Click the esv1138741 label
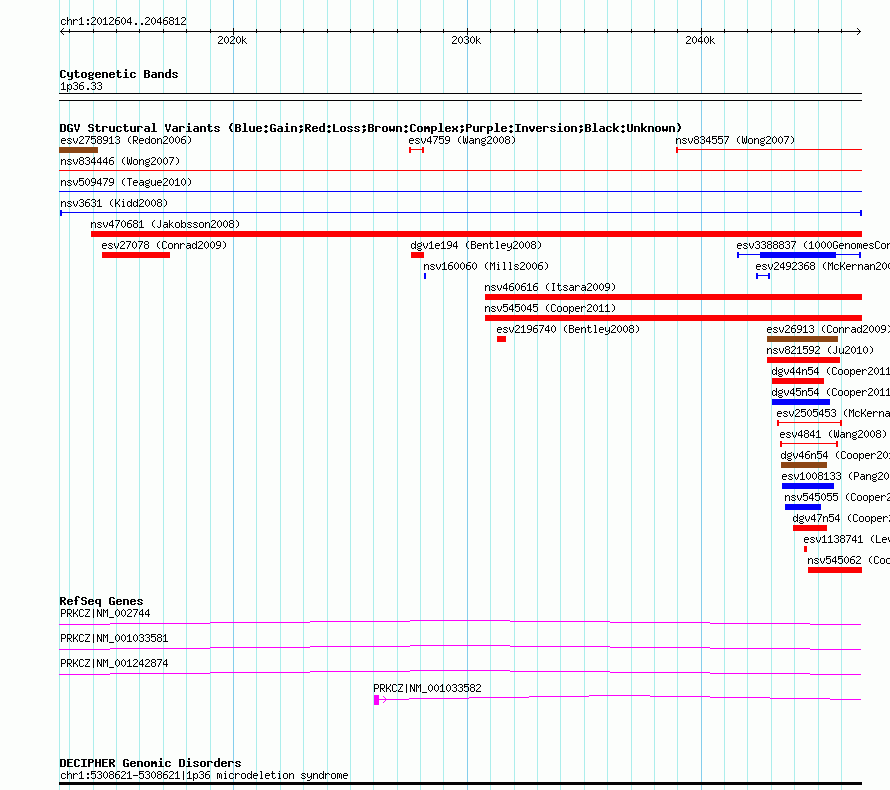 coord(846,539)
